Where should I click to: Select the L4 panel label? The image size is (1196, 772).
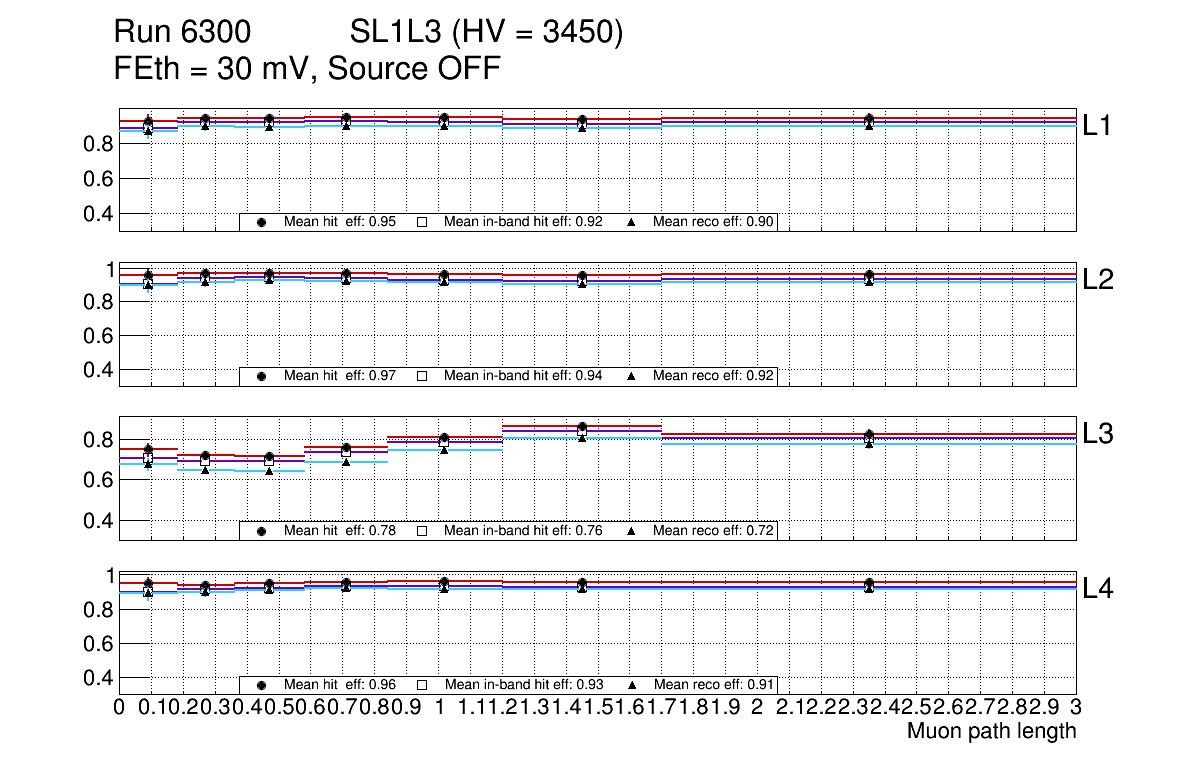click(1100, 589)
